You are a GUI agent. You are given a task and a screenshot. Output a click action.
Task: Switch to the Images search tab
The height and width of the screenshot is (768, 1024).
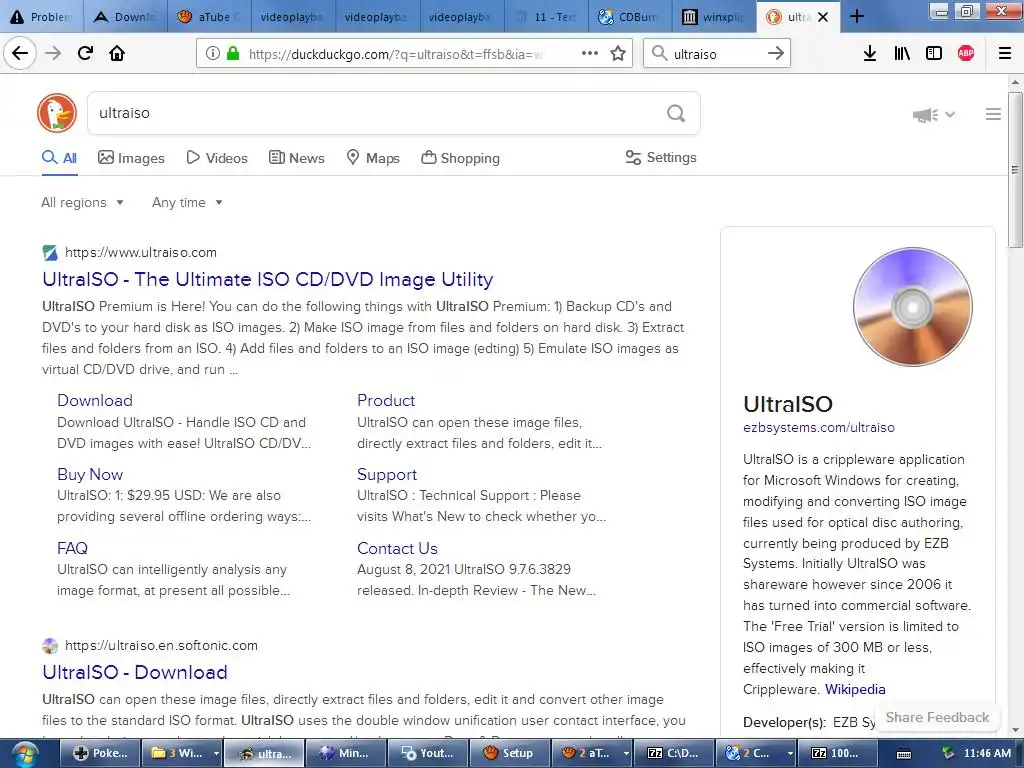131,158
